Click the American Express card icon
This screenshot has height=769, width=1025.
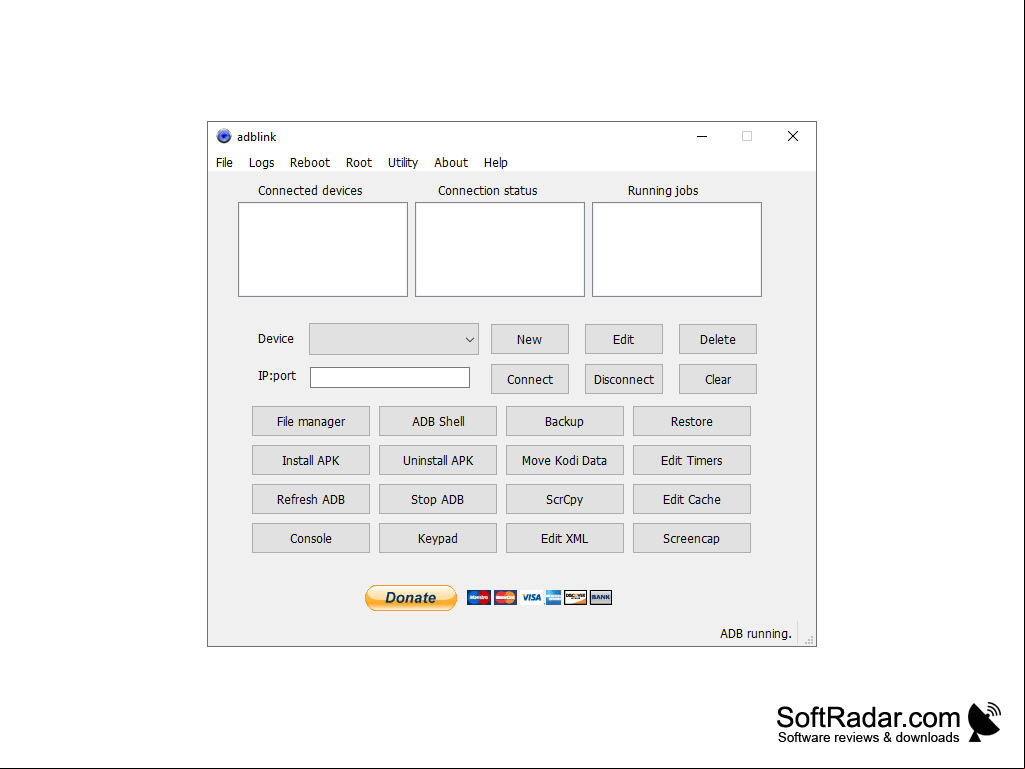553,597
